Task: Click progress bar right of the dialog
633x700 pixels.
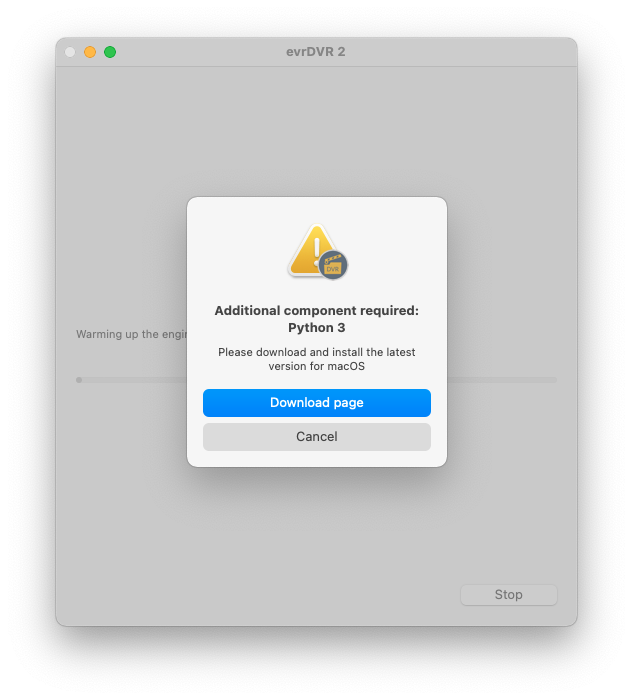Action: [502, 380]
